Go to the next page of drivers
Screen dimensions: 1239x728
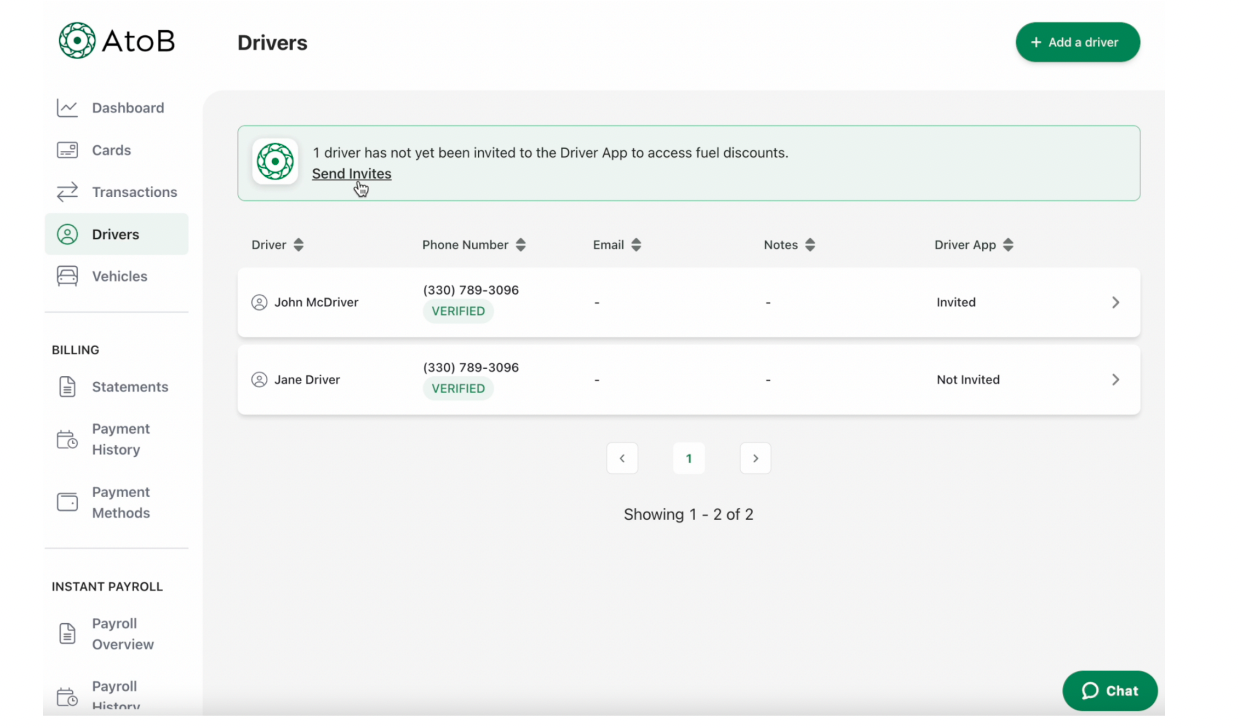[755, 457]
